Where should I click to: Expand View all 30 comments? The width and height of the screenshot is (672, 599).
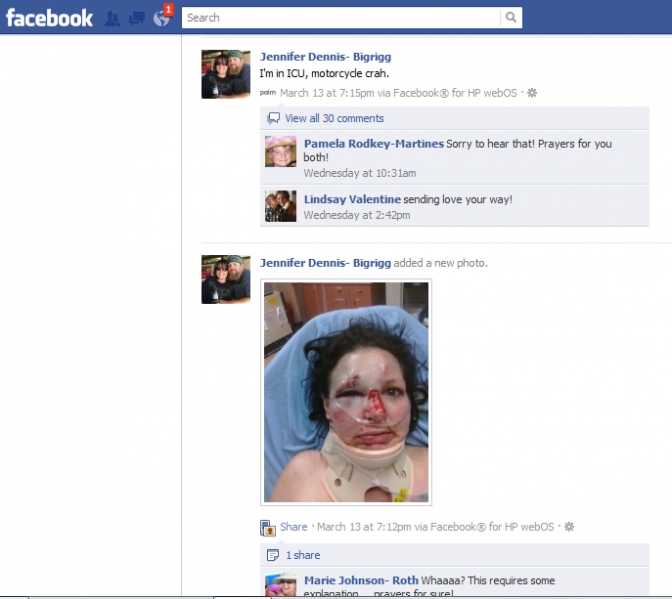coord(334,118)
